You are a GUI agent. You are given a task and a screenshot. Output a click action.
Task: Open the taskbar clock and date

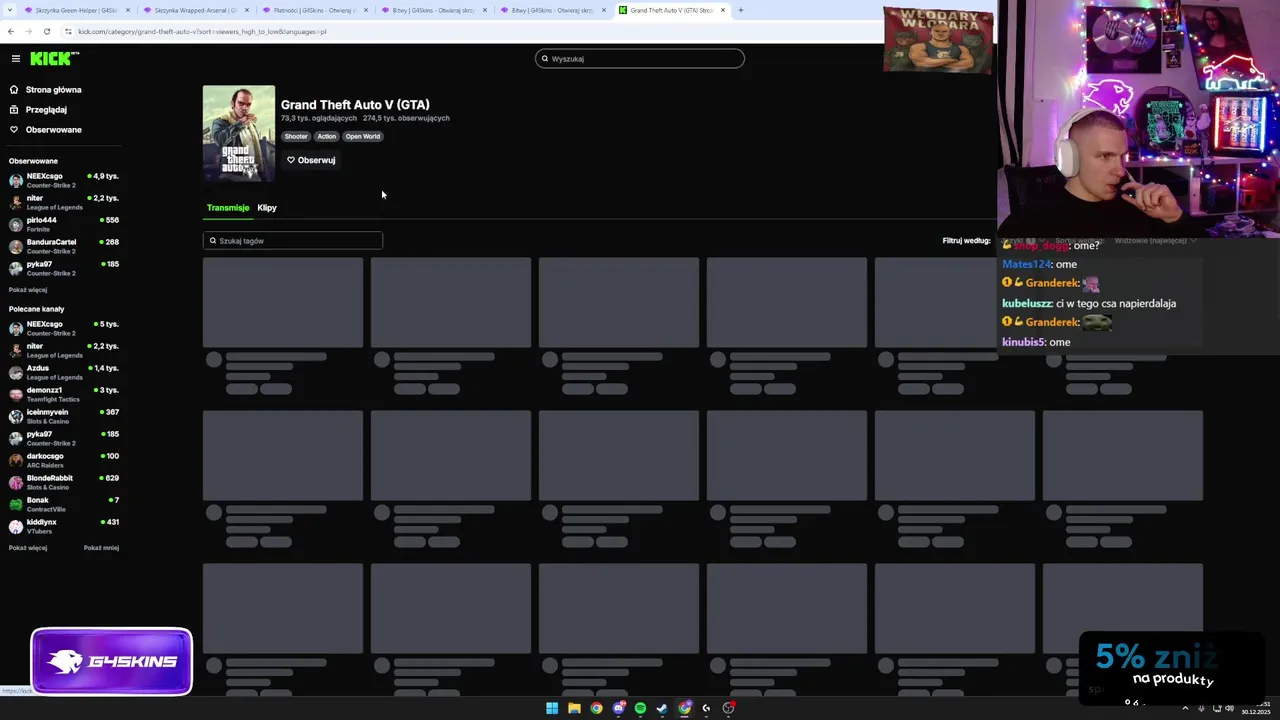(x=1257, y=708)
